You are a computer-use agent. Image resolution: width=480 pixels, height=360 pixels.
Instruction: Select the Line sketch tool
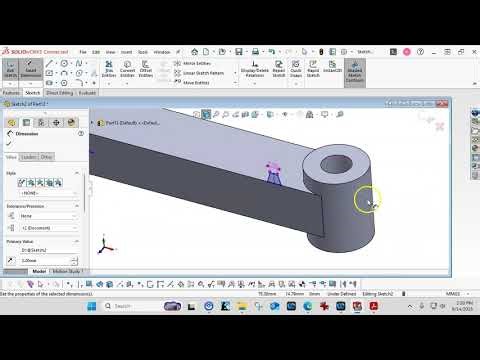click(49, 63)
